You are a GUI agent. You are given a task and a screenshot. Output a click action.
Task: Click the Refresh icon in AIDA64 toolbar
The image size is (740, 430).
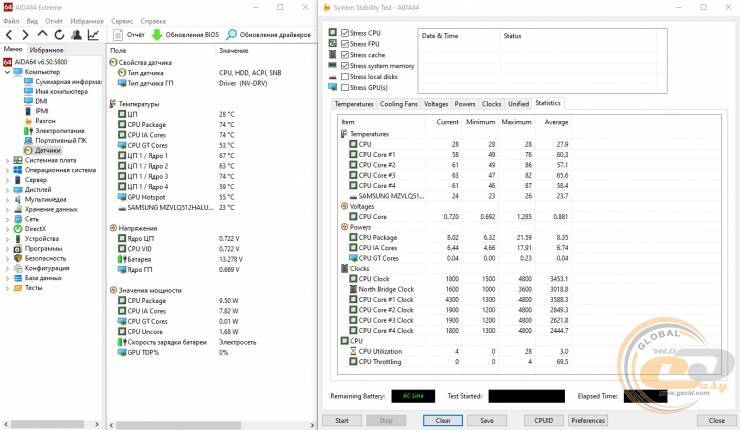click(59, 34)
